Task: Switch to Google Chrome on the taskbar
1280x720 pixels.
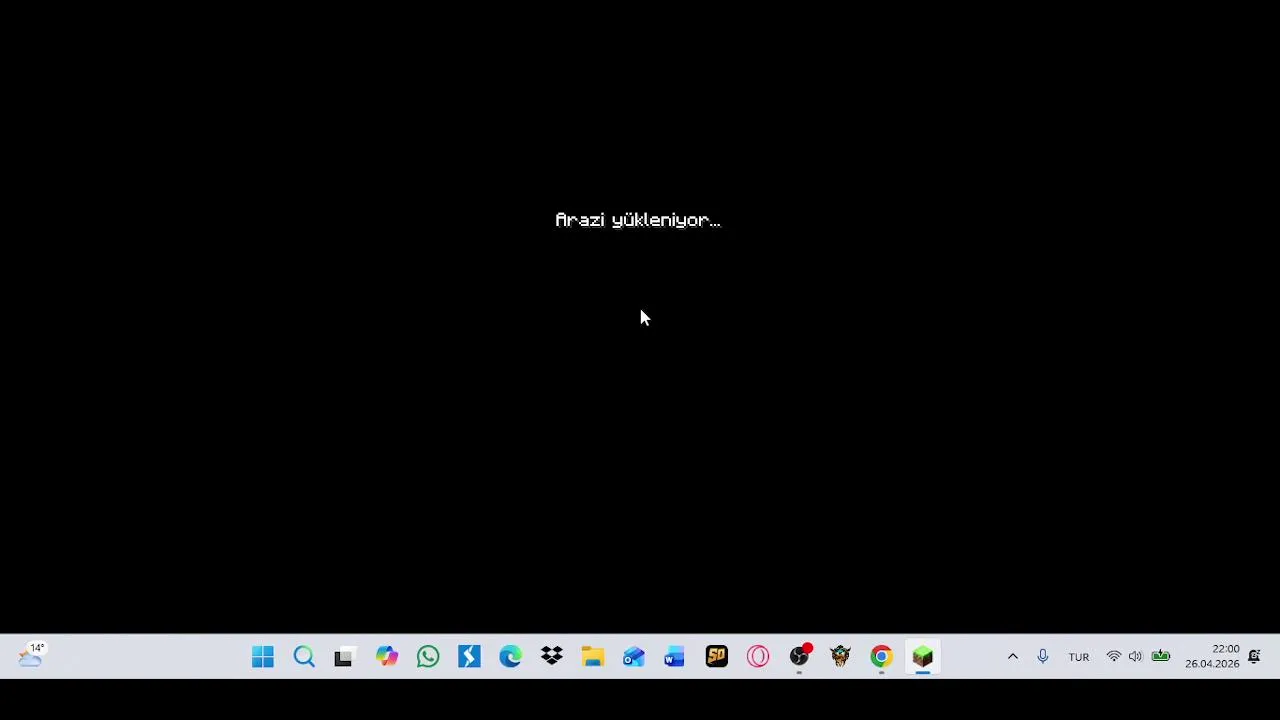Action: 881,657
